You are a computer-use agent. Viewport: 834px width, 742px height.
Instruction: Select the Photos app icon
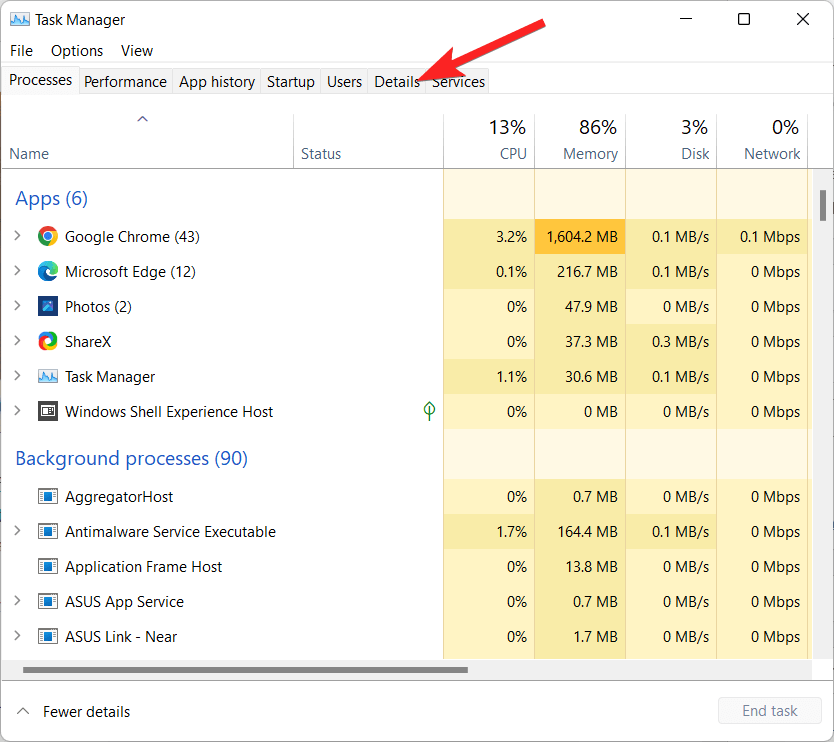tap(47, 306)
